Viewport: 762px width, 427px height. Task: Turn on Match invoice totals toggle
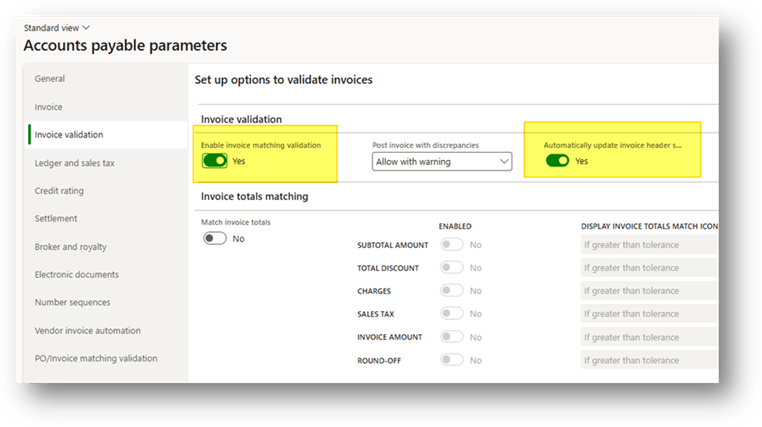214,238
